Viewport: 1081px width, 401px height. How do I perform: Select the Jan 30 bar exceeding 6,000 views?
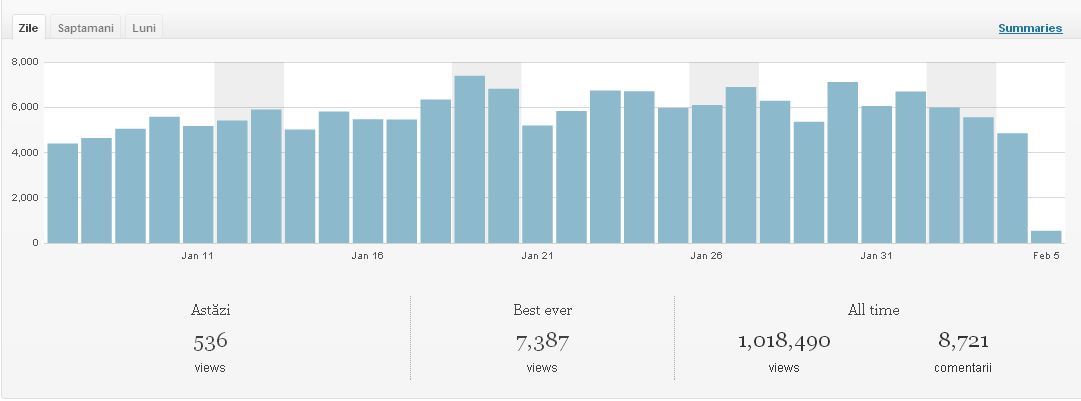pyautogui.click(x=842, y=163)
